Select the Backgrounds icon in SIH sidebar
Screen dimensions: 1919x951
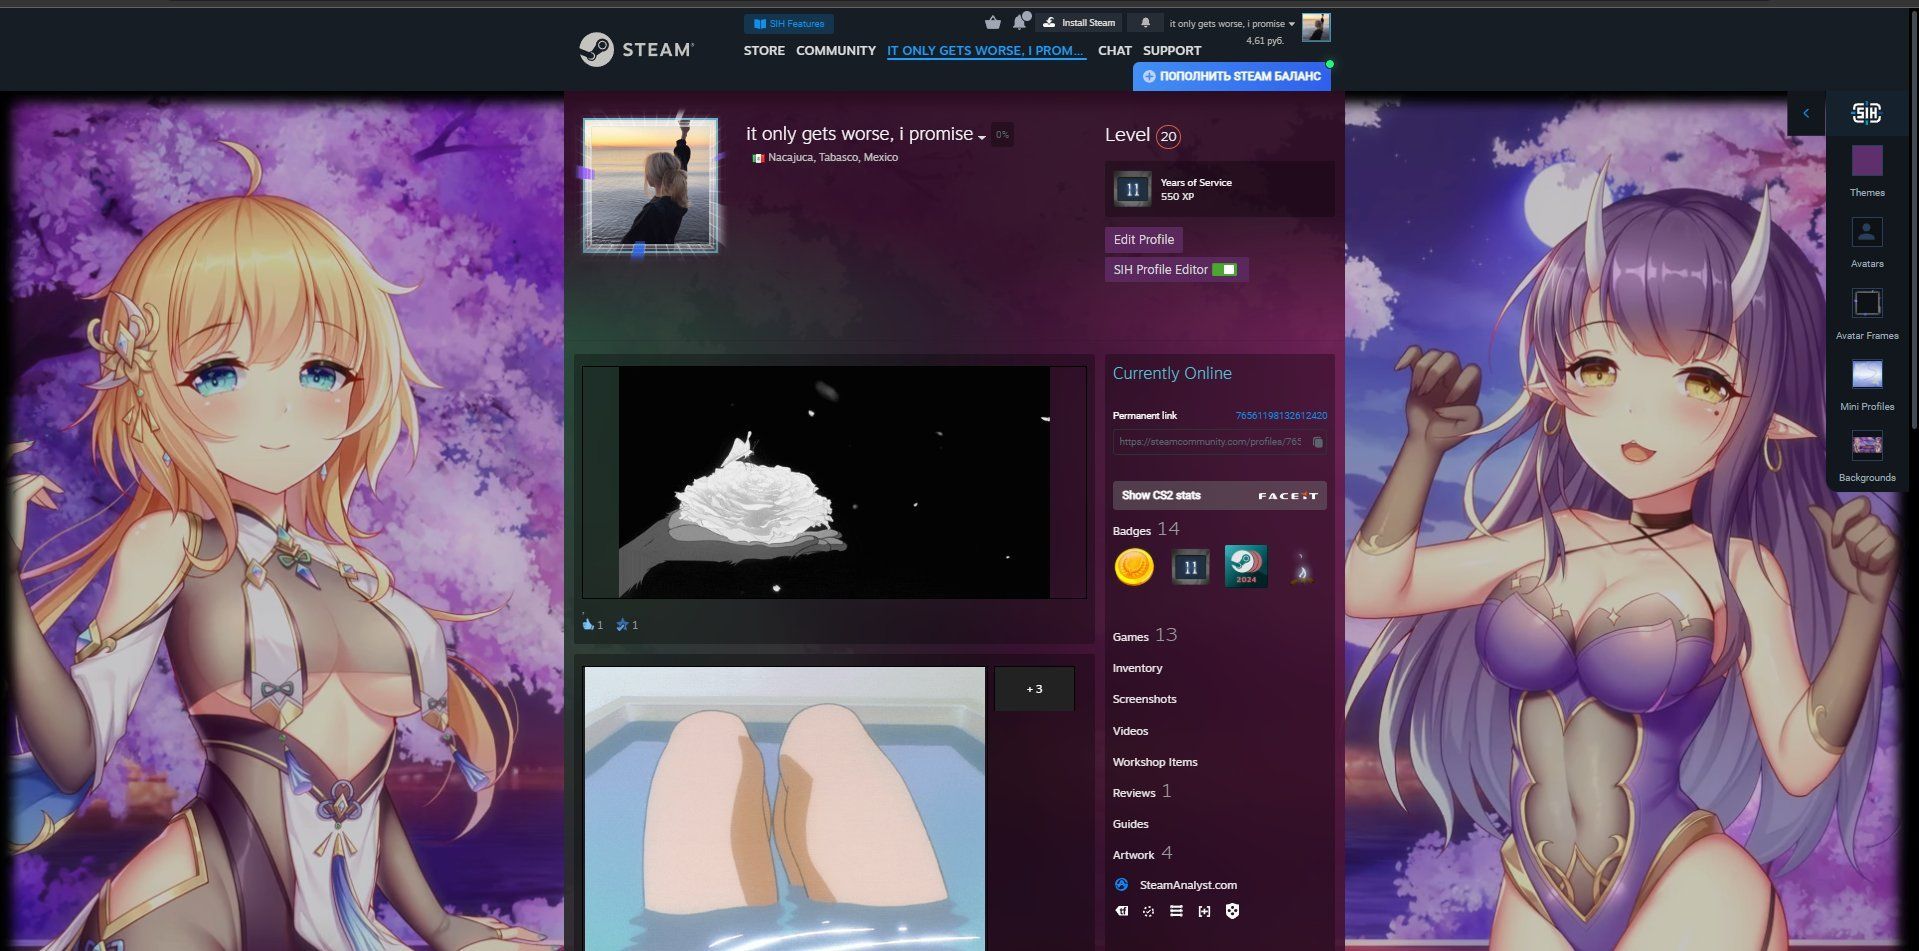point(1866,446)
